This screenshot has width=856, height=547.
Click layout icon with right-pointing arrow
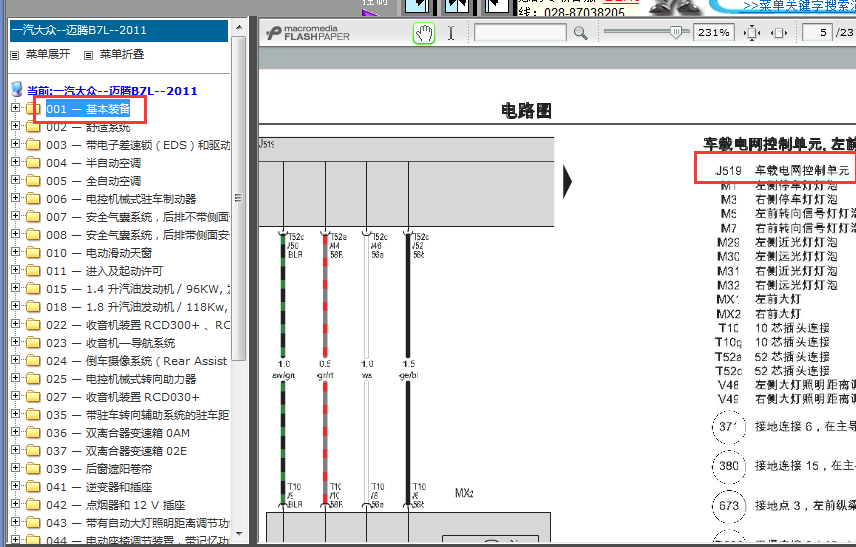[x=418, y=7]
